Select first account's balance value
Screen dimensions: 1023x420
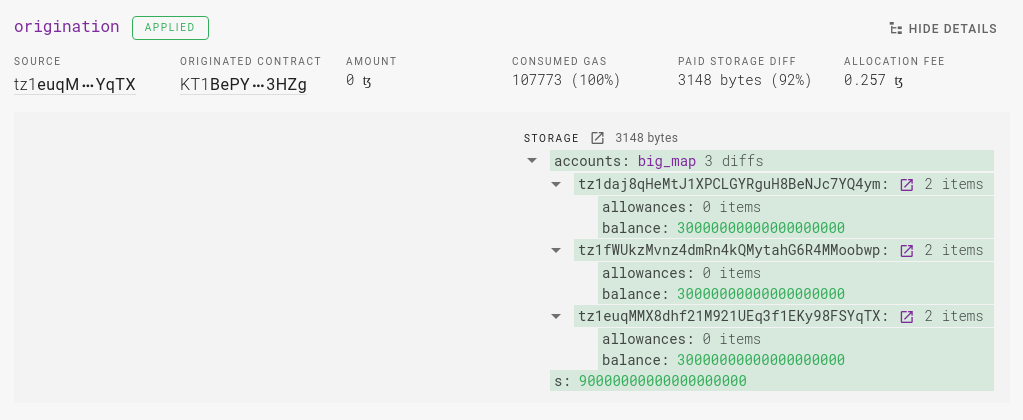click(x=761, y=228)
